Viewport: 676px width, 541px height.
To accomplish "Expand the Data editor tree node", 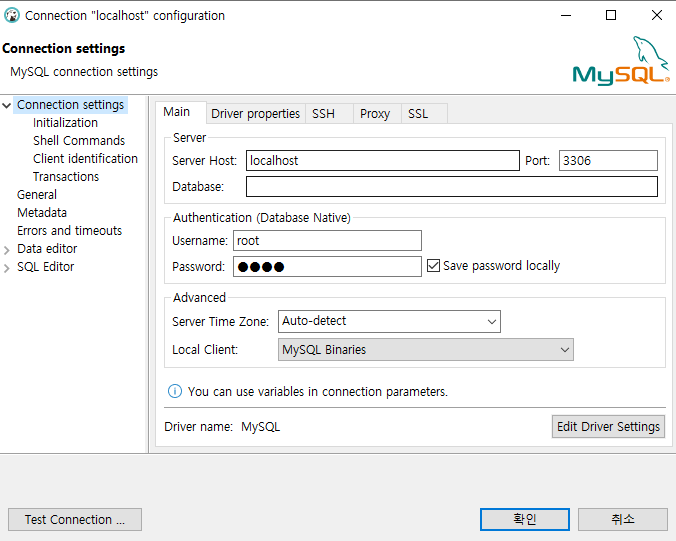I will (6, 250).
